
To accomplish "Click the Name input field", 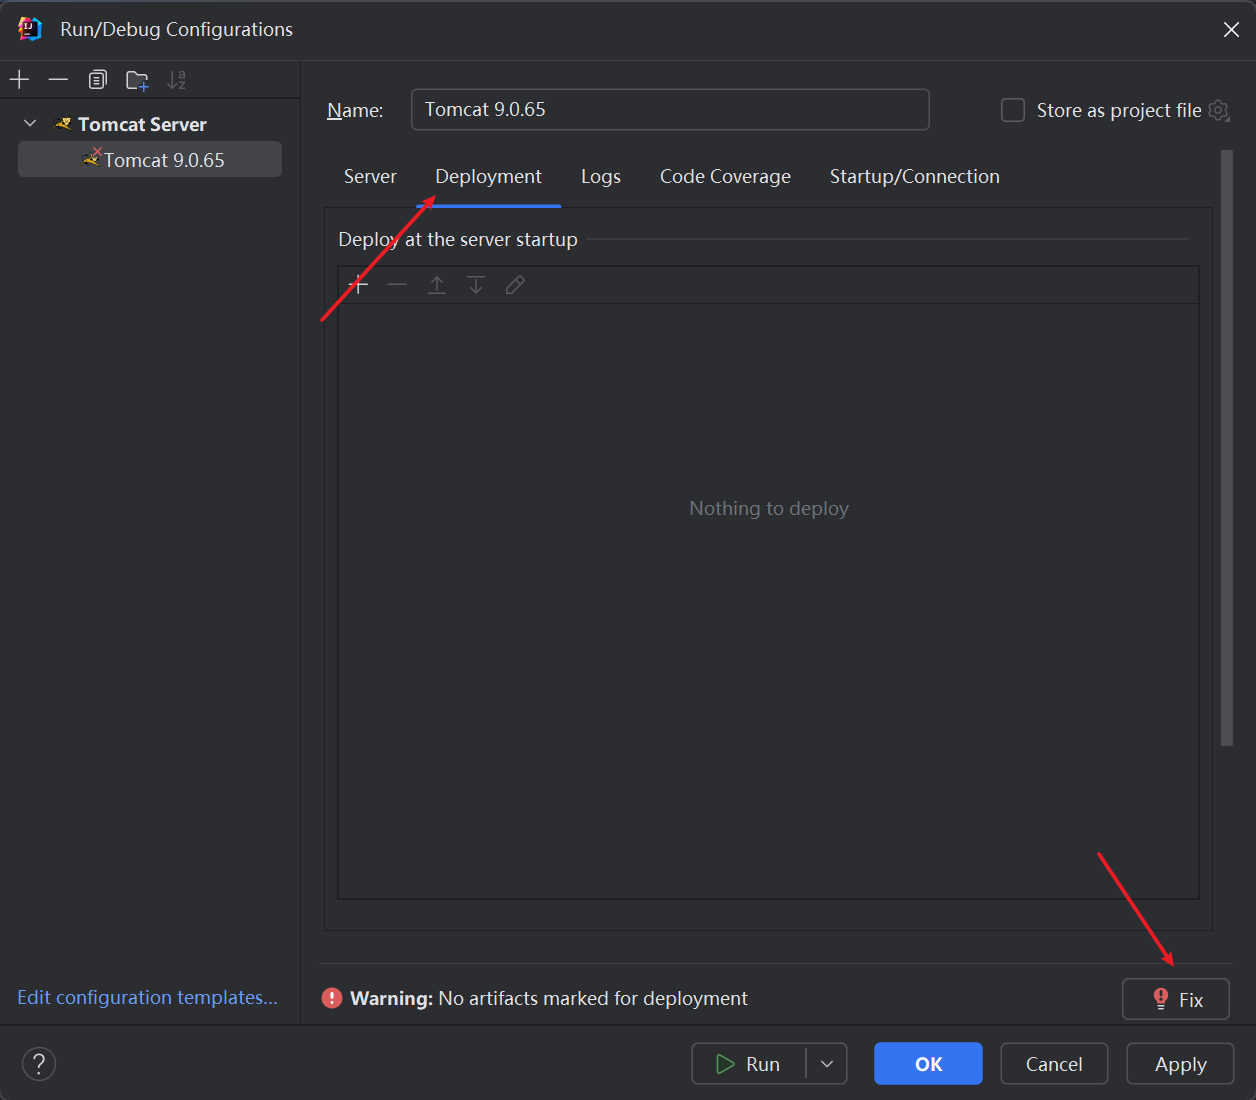I will coord(670,109).
